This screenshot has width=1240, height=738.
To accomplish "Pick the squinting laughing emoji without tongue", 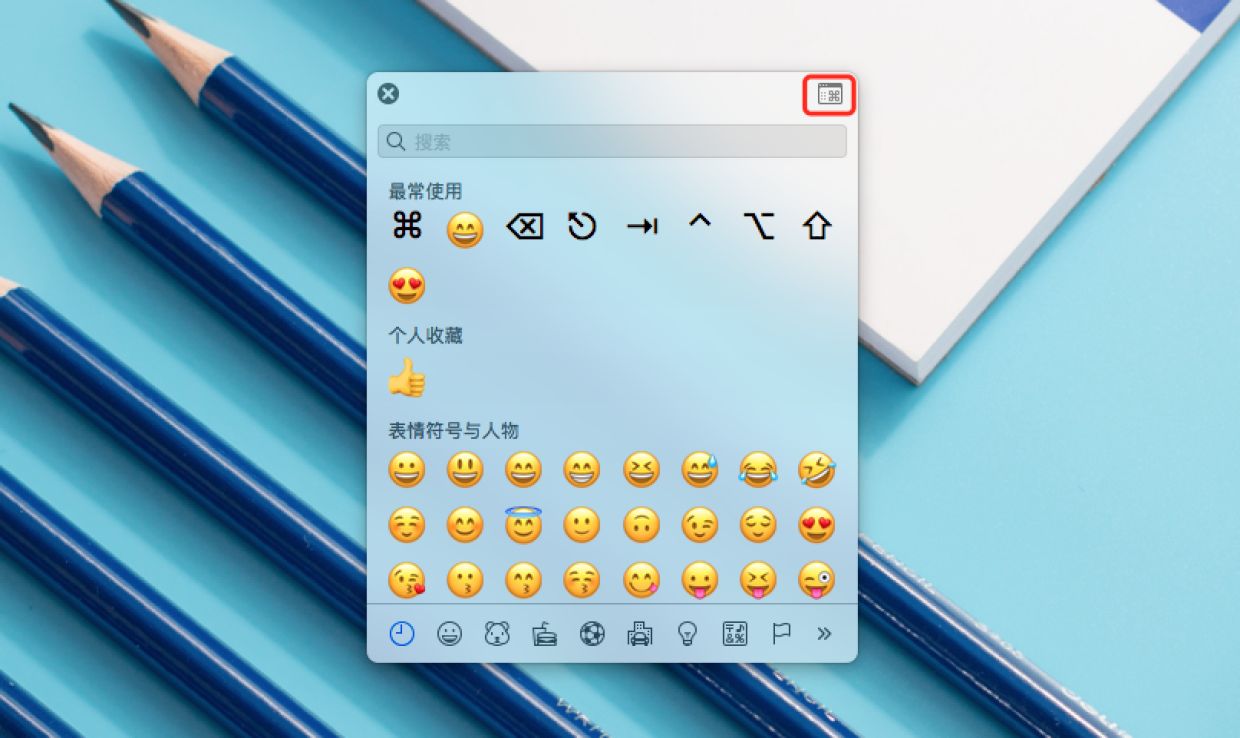I will click(x=641, y=469).
